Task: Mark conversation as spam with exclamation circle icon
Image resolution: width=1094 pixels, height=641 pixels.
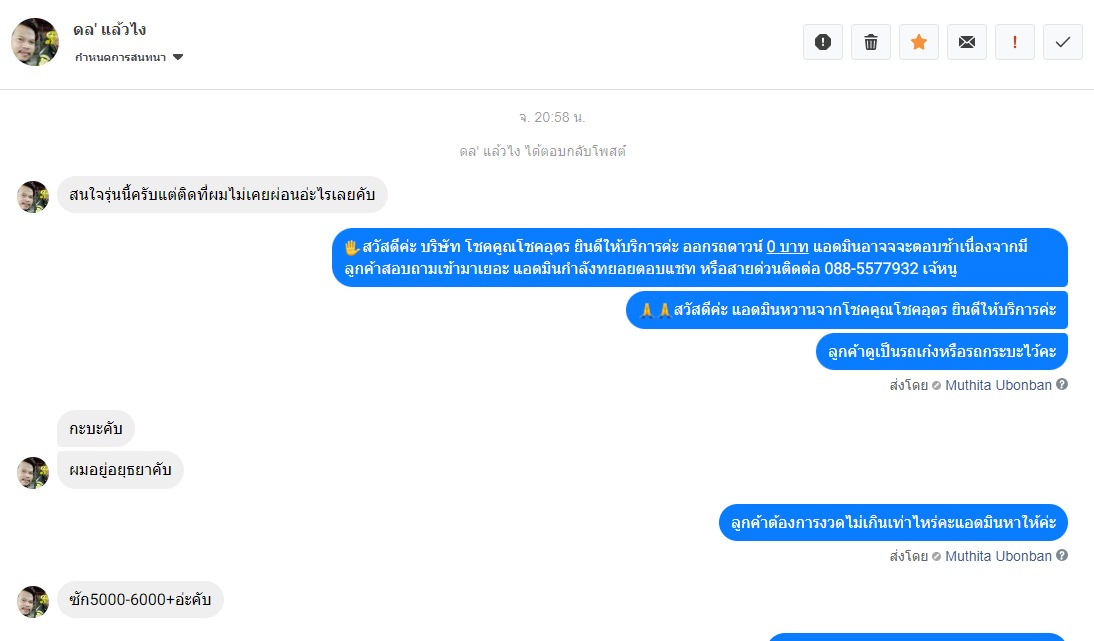Action: point(823,43)
